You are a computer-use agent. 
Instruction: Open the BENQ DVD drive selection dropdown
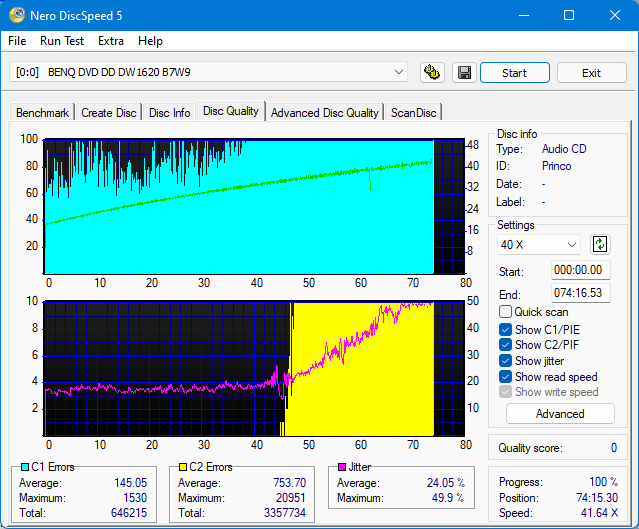click(x=209, y=72)
